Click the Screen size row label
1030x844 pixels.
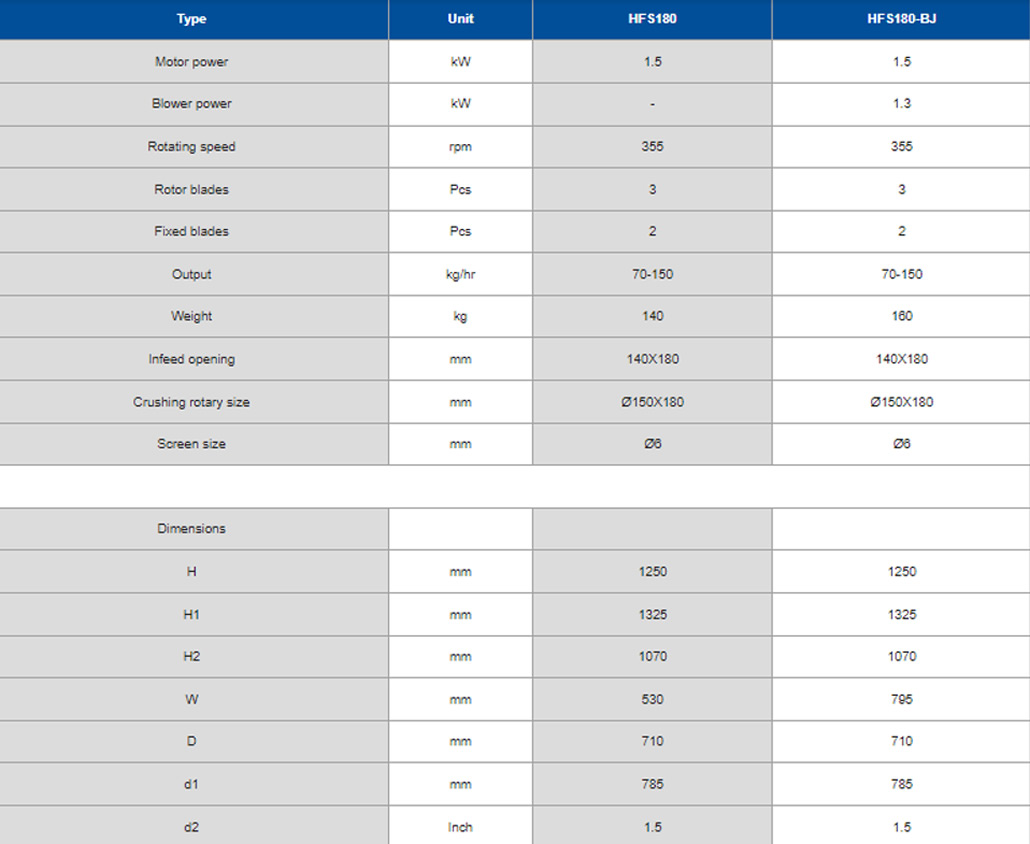[x=191, y=444]
